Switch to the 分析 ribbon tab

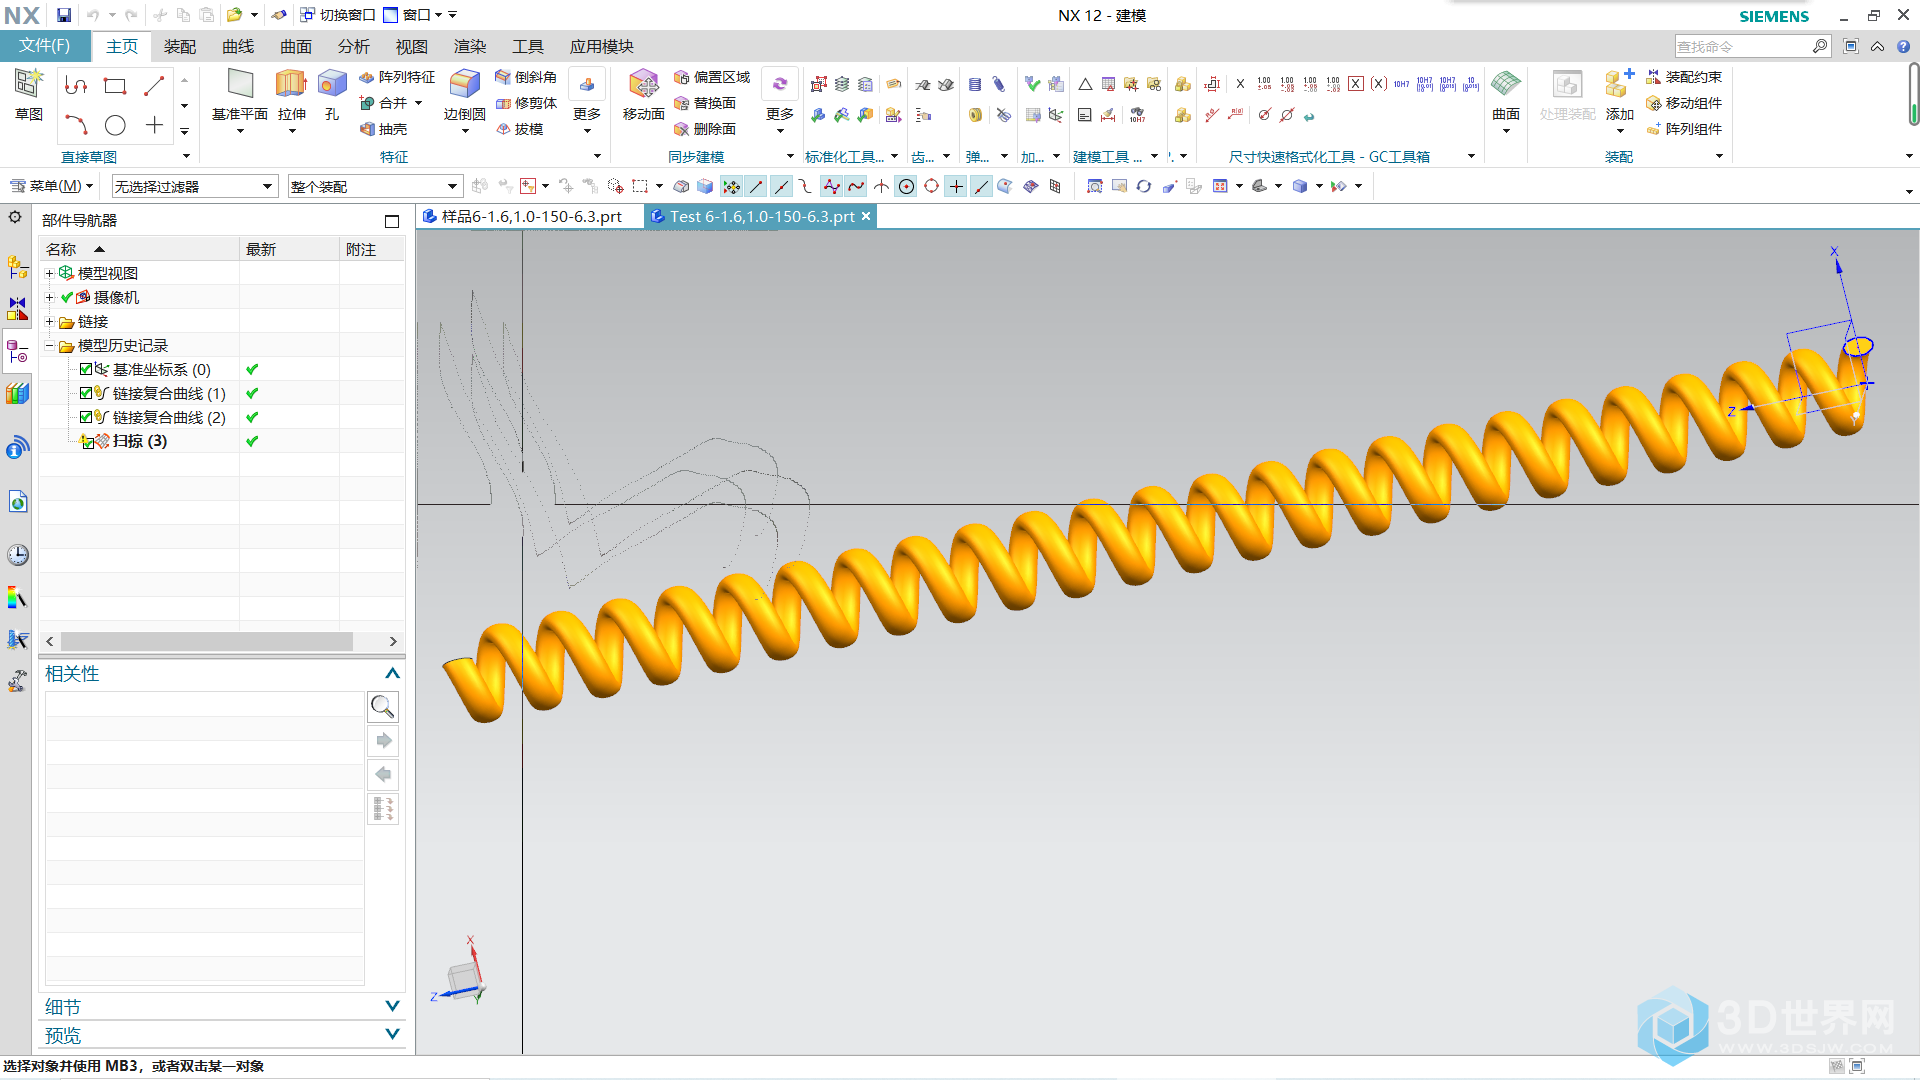tap(353, 46)
